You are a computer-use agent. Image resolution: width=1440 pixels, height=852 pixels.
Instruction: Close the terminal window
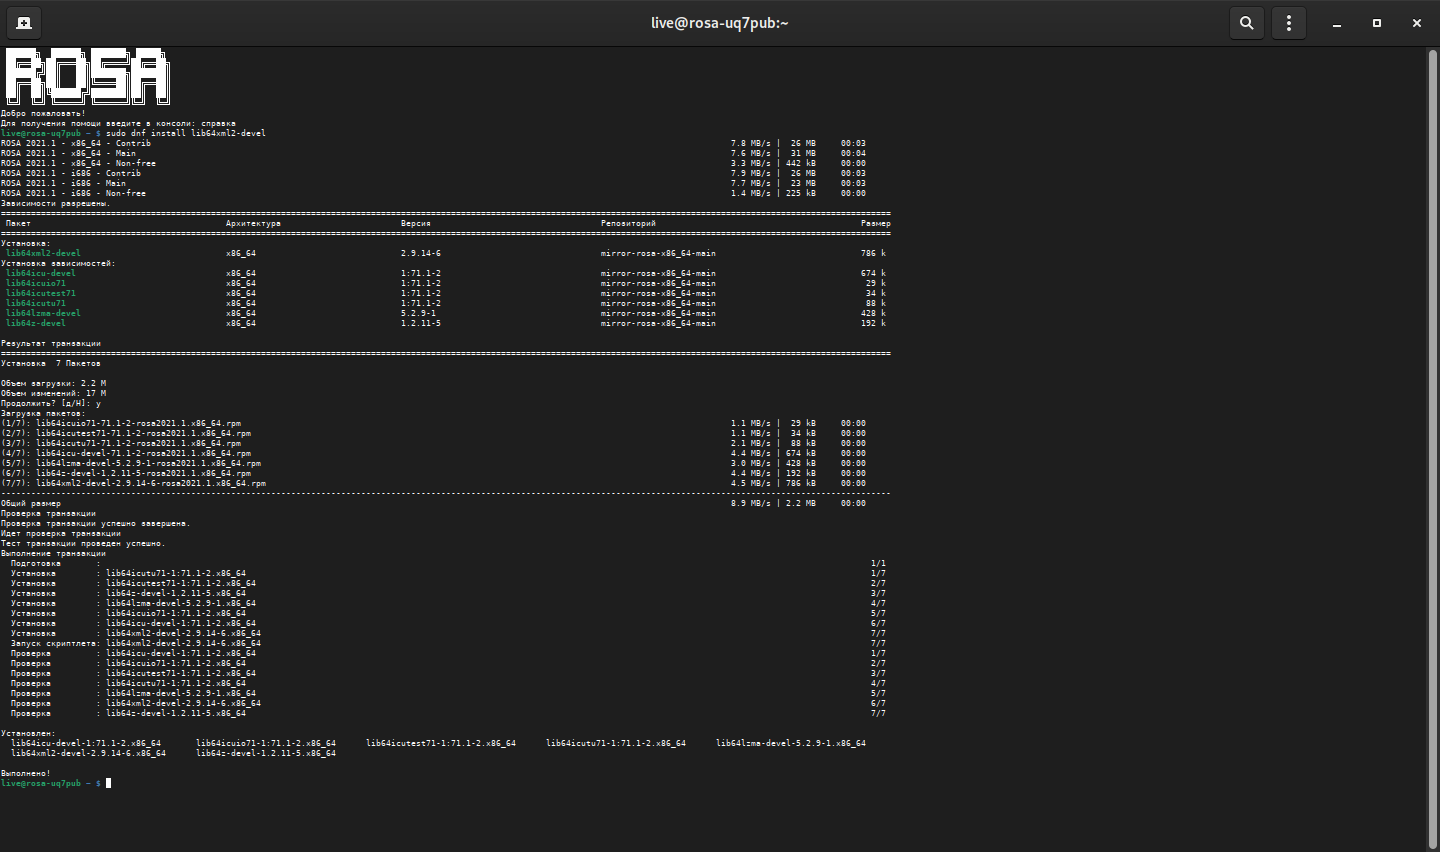point(1416,23)
